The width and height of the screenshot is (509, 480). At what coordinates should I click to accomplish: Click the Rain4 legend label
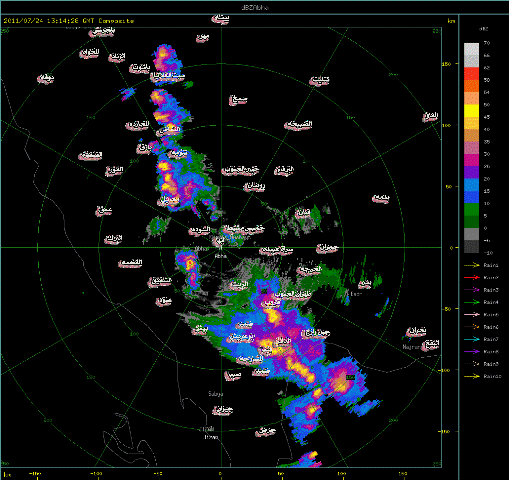point(491,302)
